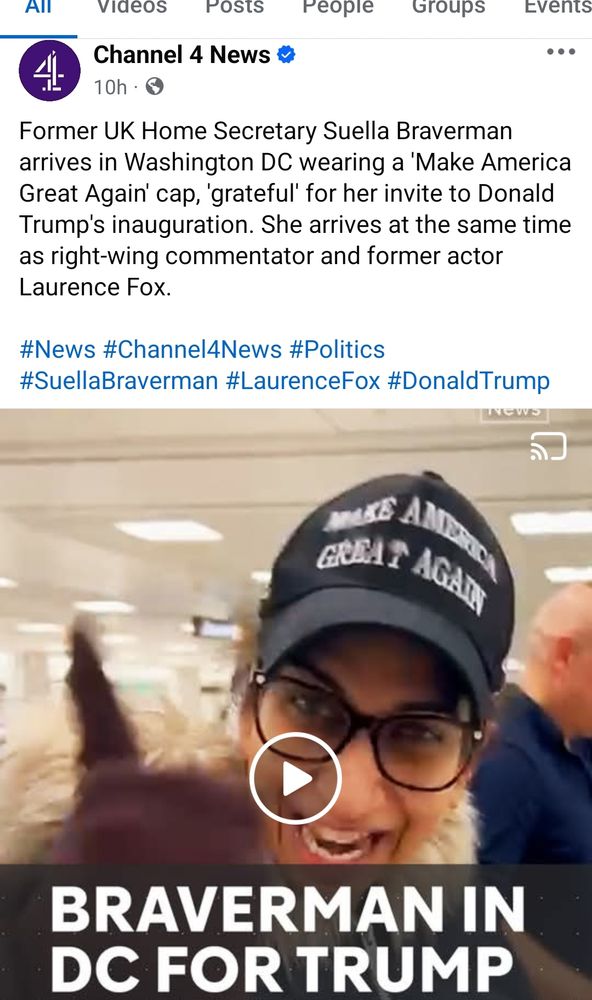
Task: Open the #Politics hashtag
Action: pyautogui.click(x=337, y=349)
